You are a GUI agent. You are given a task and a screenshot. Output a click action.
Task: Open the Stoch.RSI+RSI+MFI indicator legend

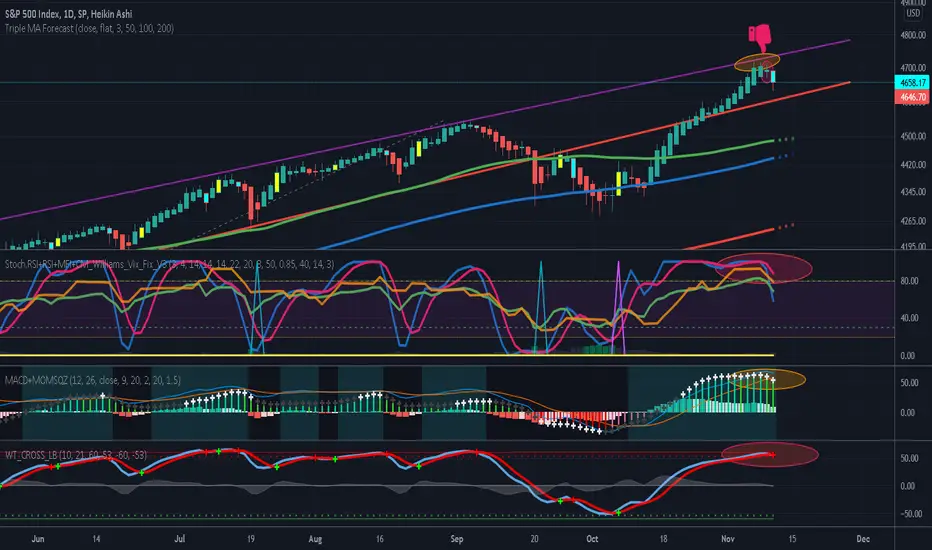point(169,264)
